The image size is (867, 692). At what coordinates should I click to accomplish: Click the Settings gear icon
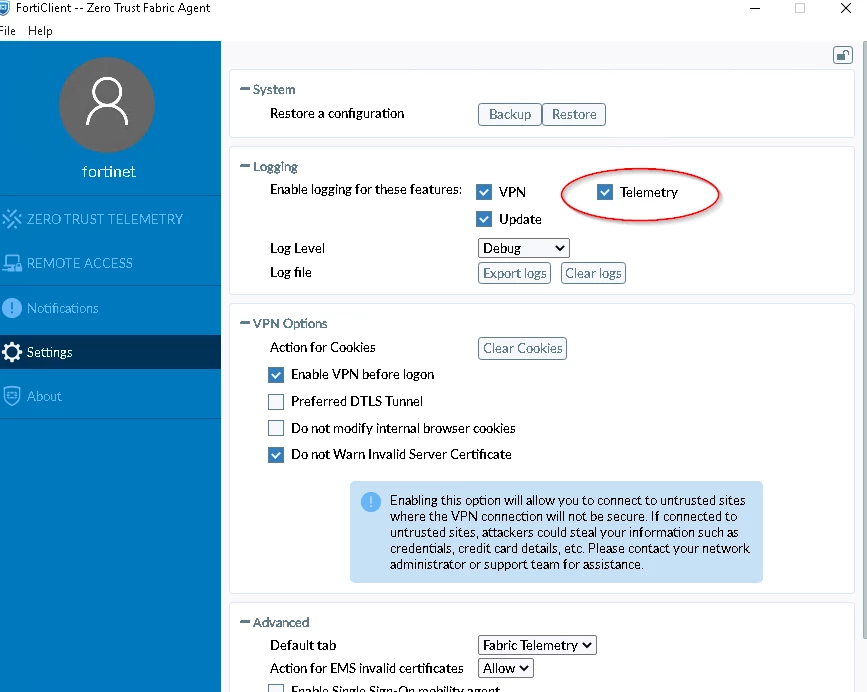[12, 352]
